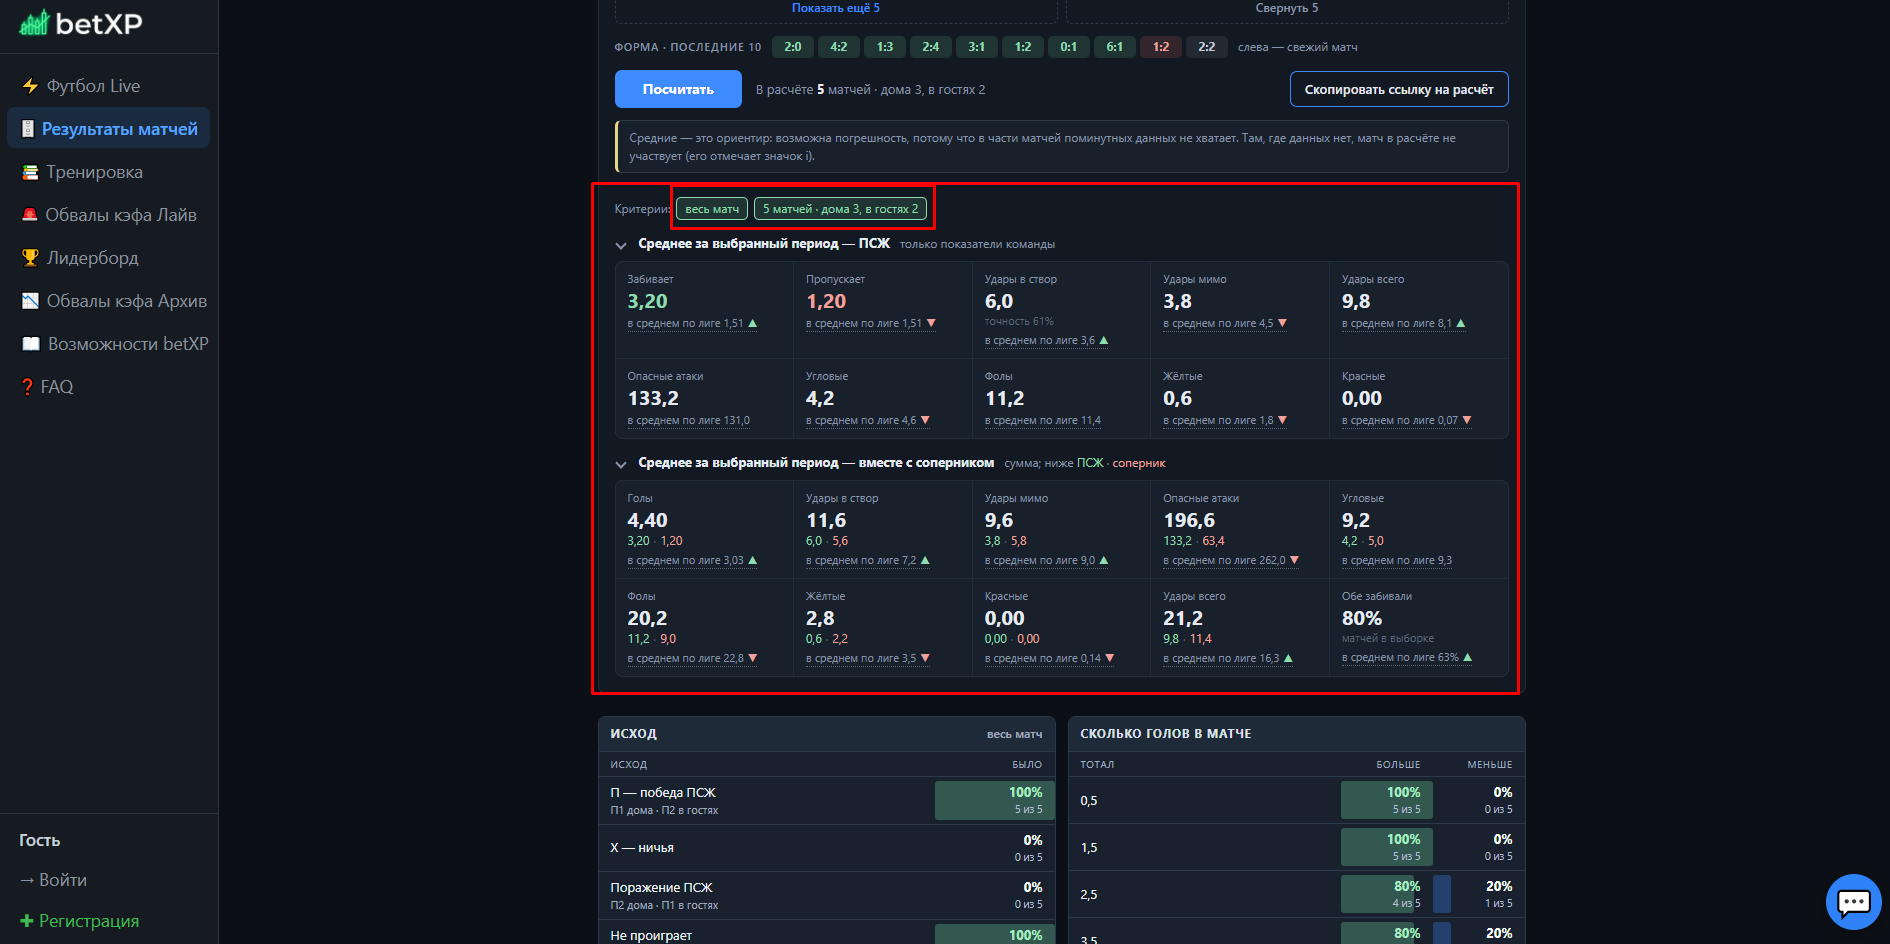The height and width of the screenshot is (944, 1890).
Task: Click the Обвалы кэфа Лайв siren icon
Action: pos(30,215)
